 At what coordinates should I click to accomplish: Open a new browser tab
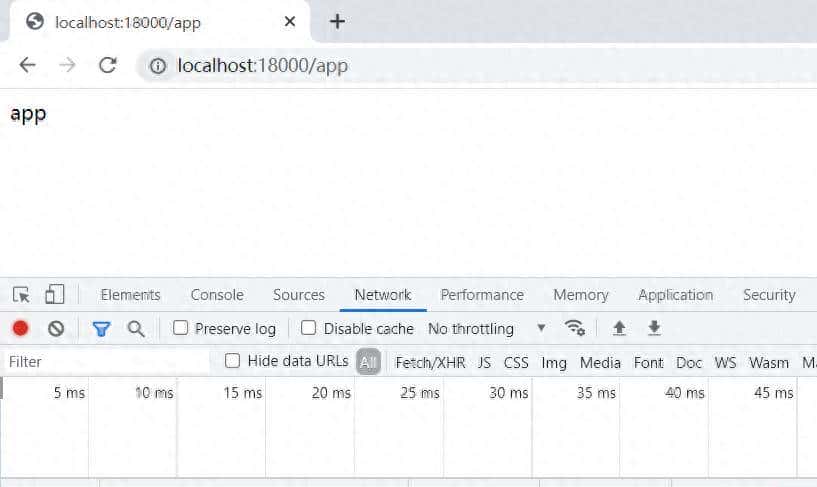tap(337, 22)
